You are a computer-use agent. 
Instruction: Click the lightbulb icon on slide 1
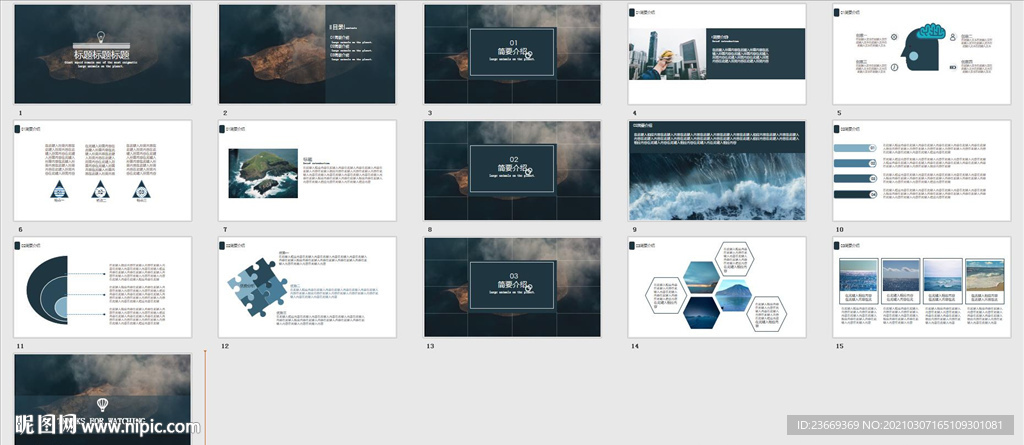tap(101, 37)
